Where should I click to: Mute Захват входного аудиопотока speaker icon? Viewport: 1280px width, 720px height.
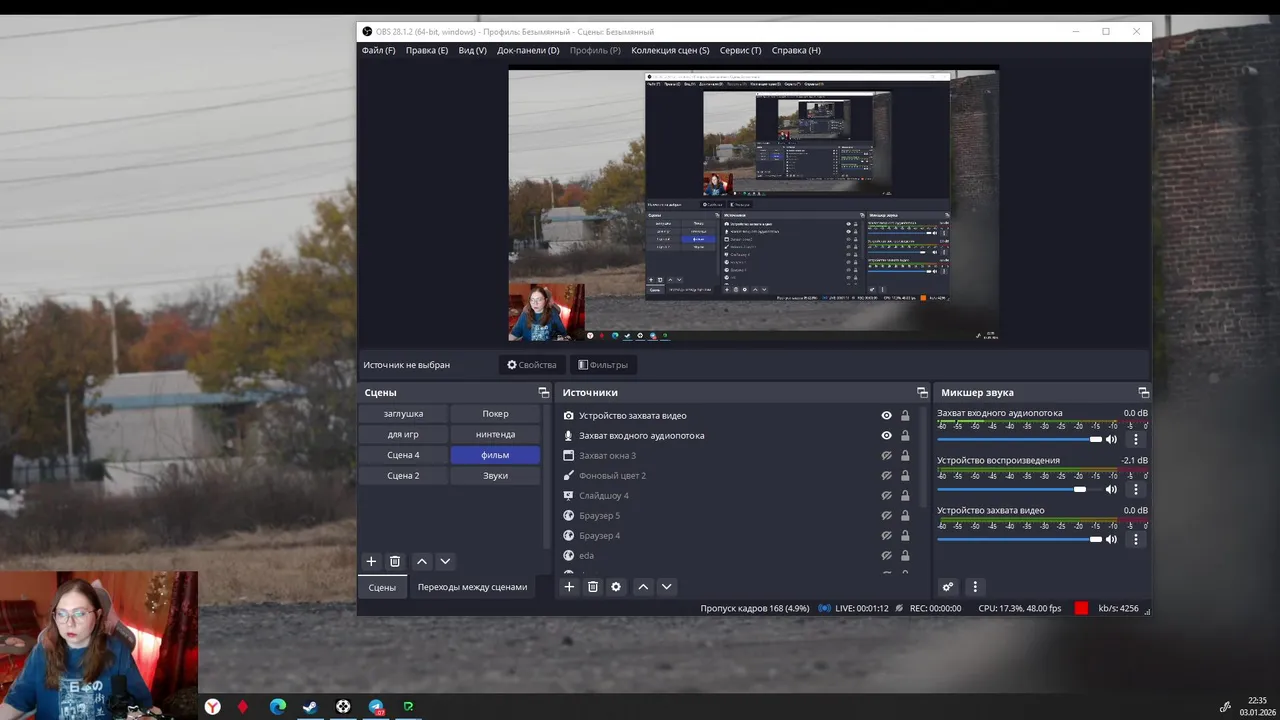pyautogui.click(x=1111, y=440)
